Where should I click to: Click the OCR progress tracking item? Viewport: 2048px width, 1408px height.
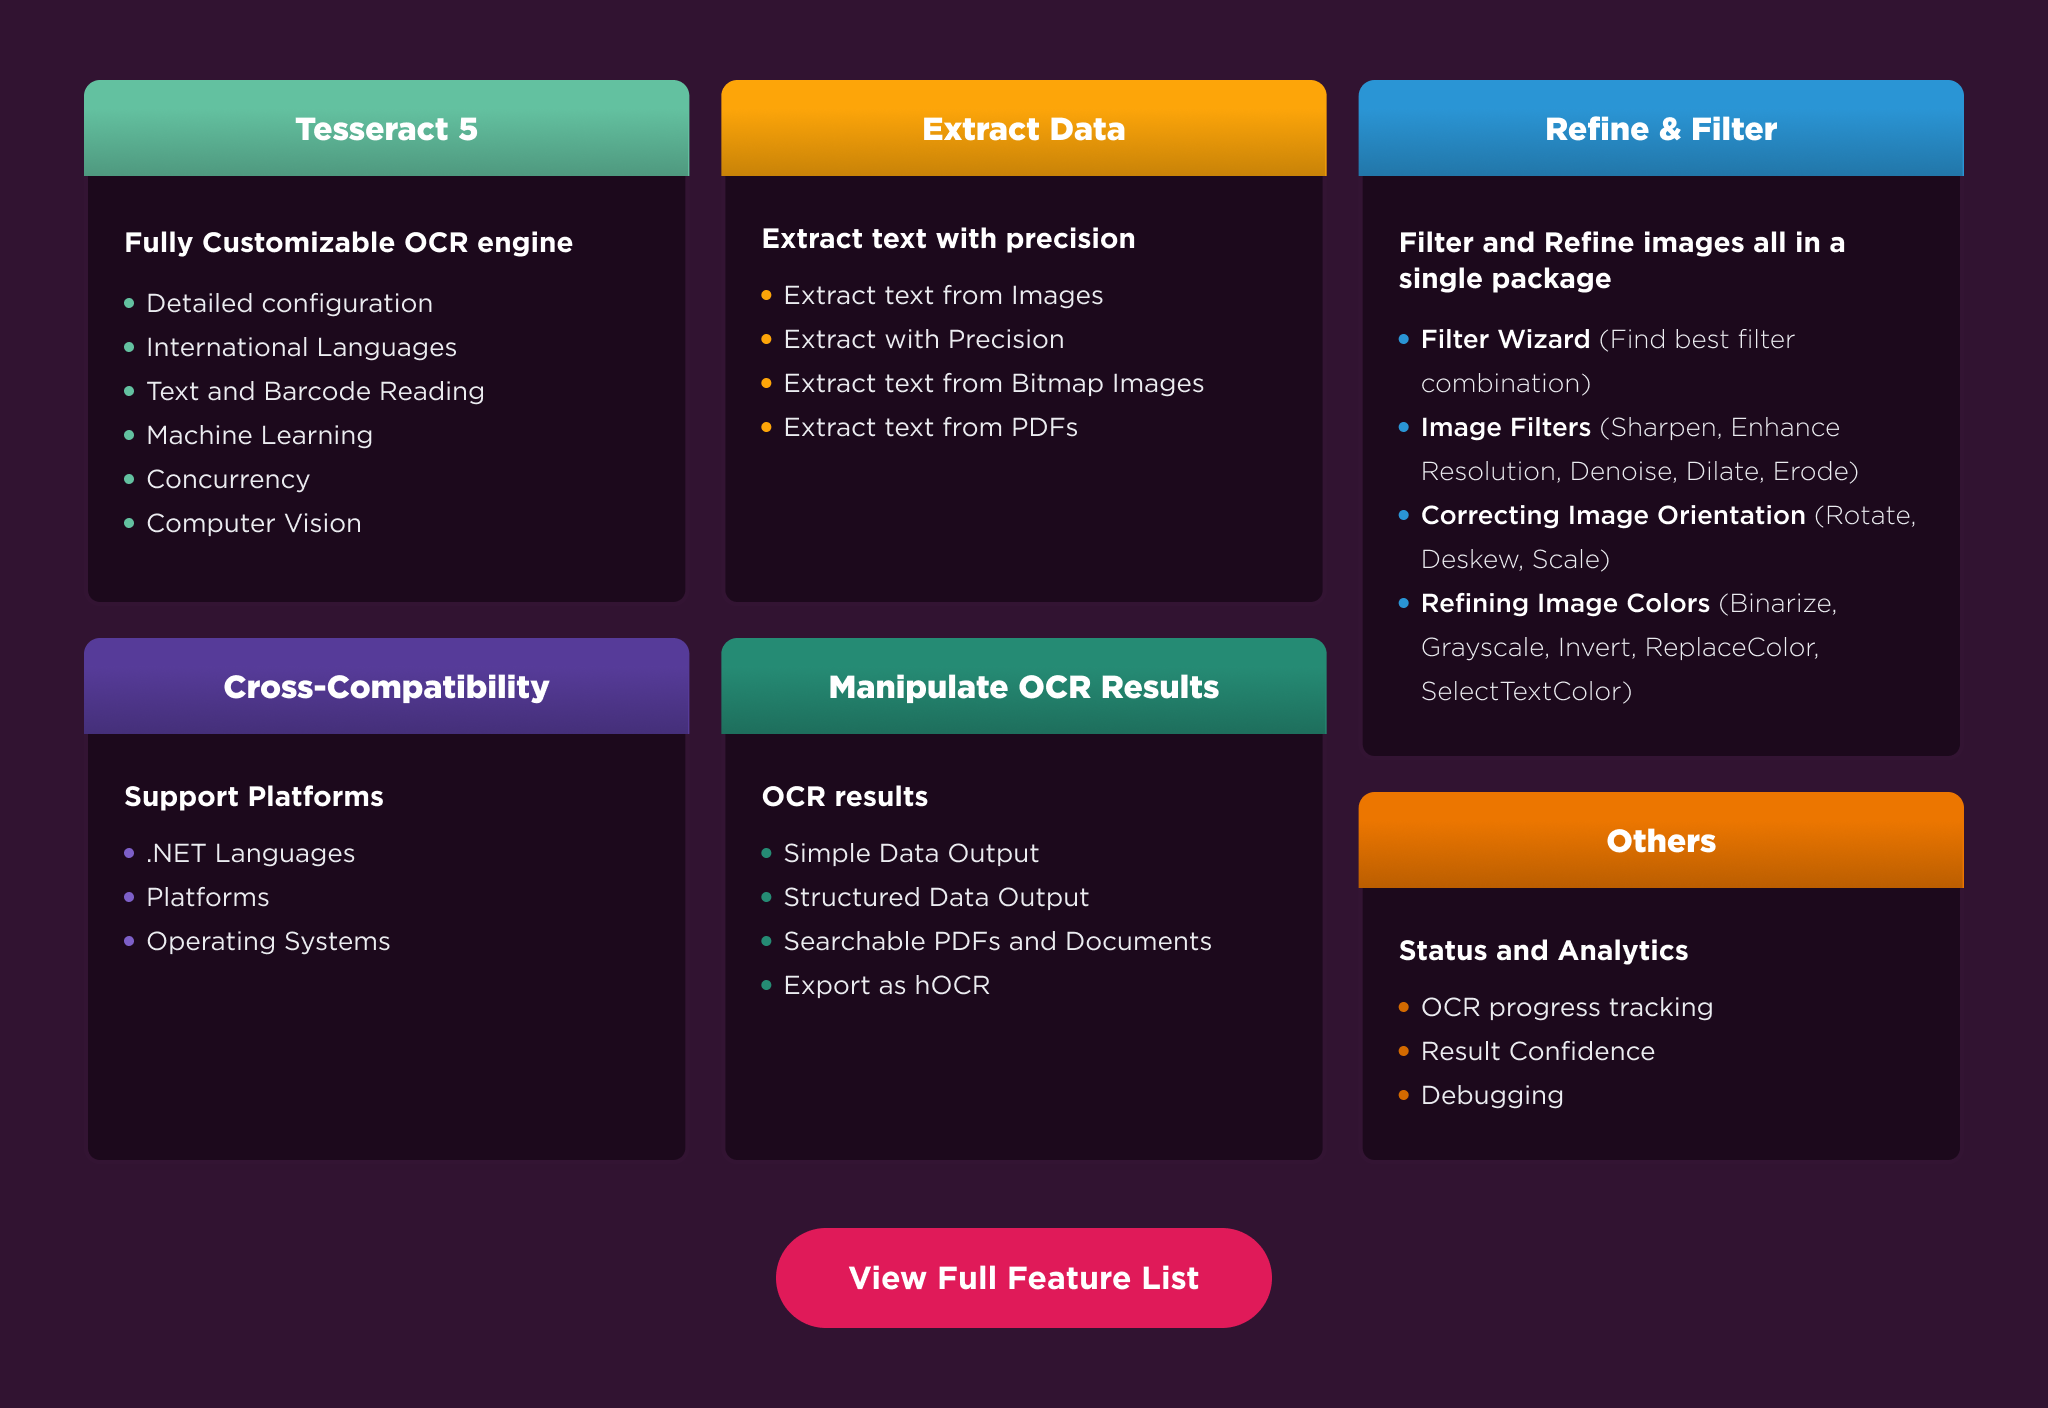click(x=1566, y=1007)
